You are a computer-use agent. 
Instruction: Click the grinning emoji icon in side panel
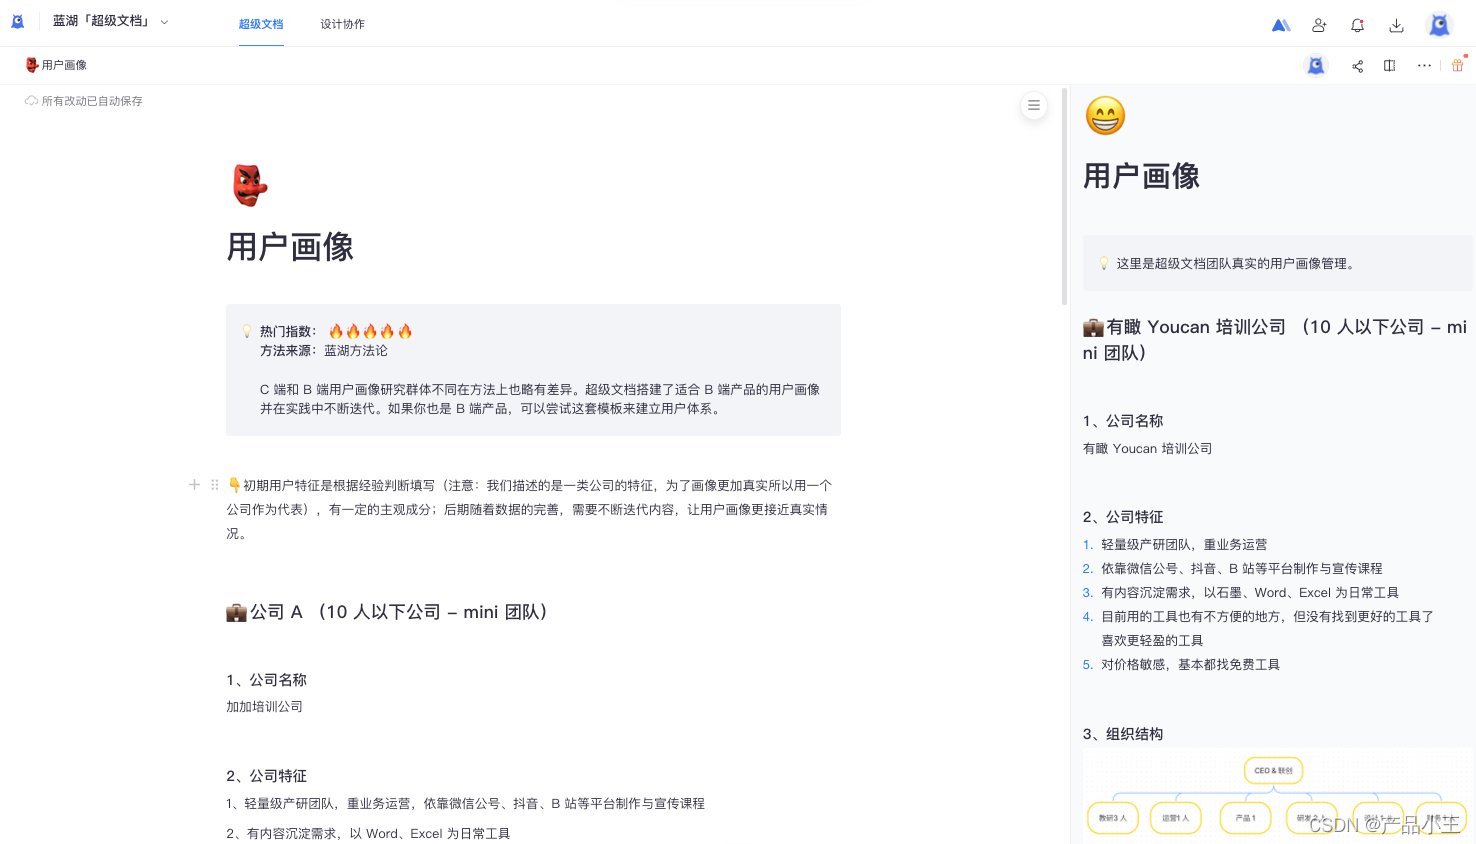1105,116
